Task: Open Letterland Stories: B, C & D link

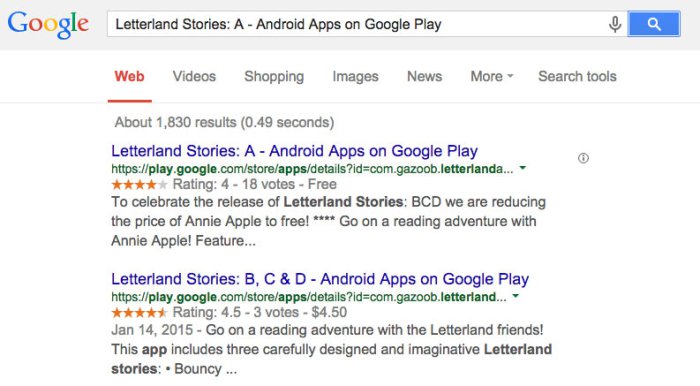Action: pos(320,279)
